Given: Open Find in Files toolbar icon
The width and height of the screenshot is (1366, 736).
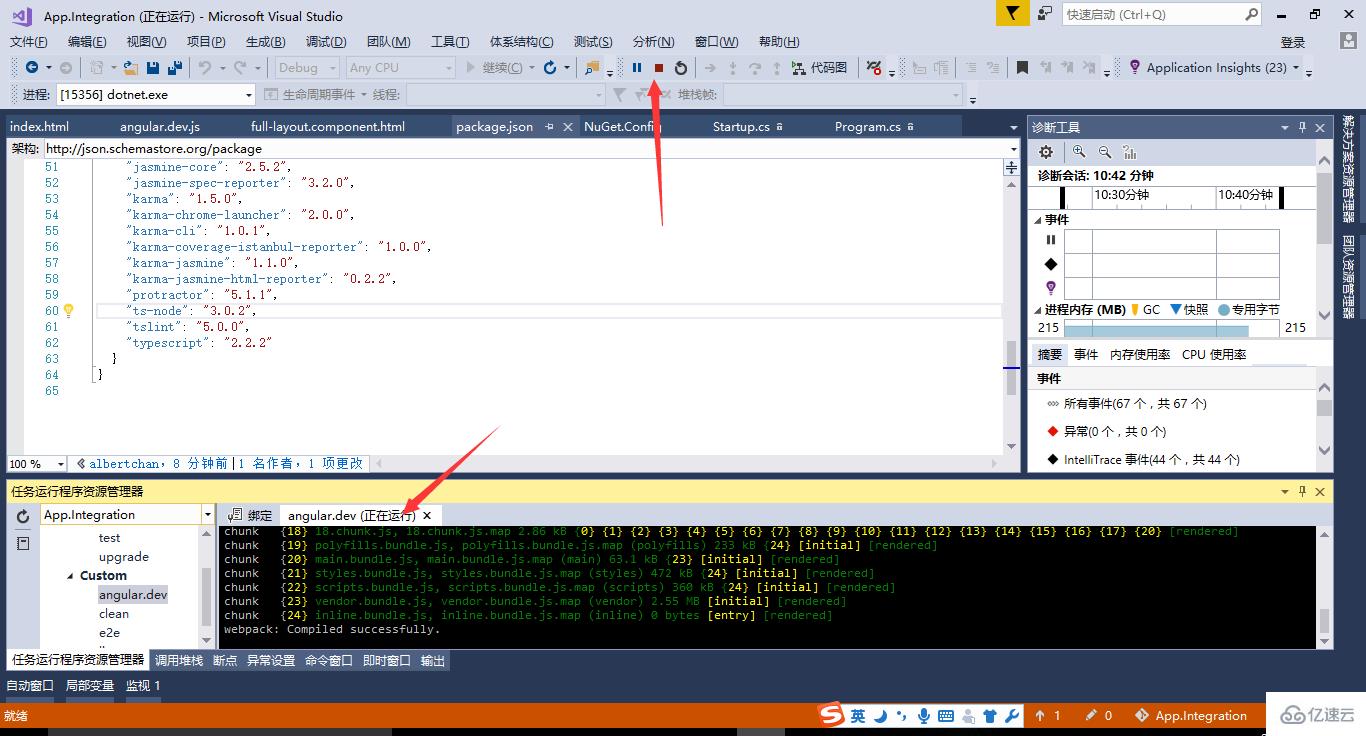Looking at the screenshot, I should [x=592, y=68].
